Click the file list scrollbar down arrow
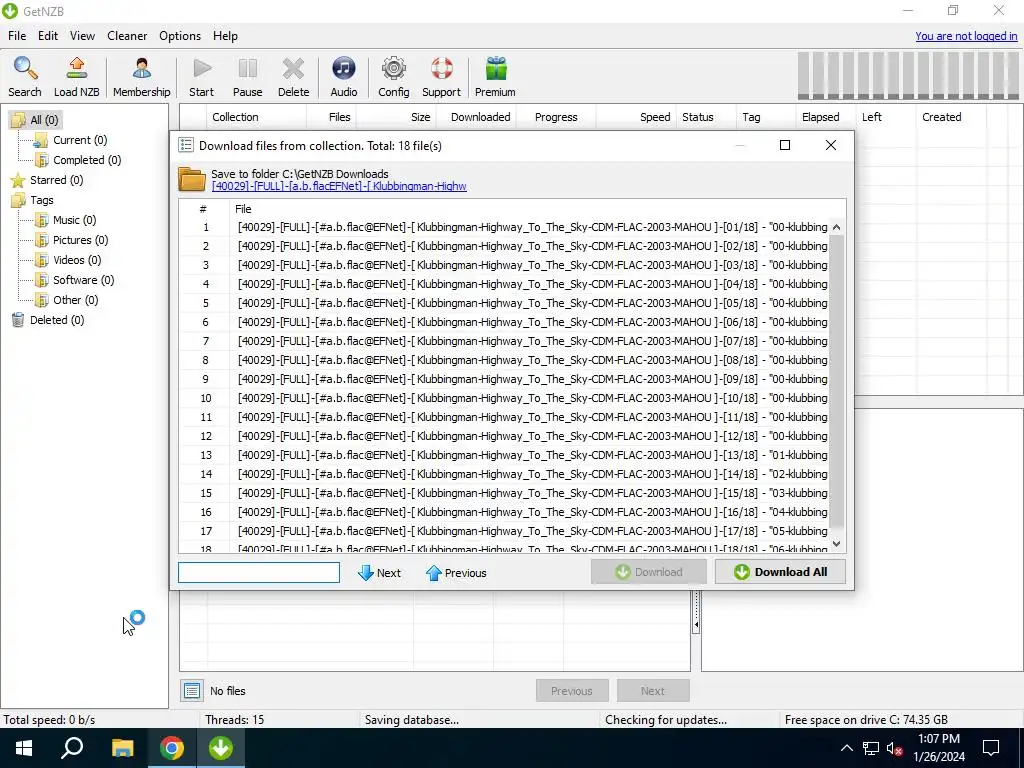Viewport: 1024px width, 768px height. (x=837, y=543)
